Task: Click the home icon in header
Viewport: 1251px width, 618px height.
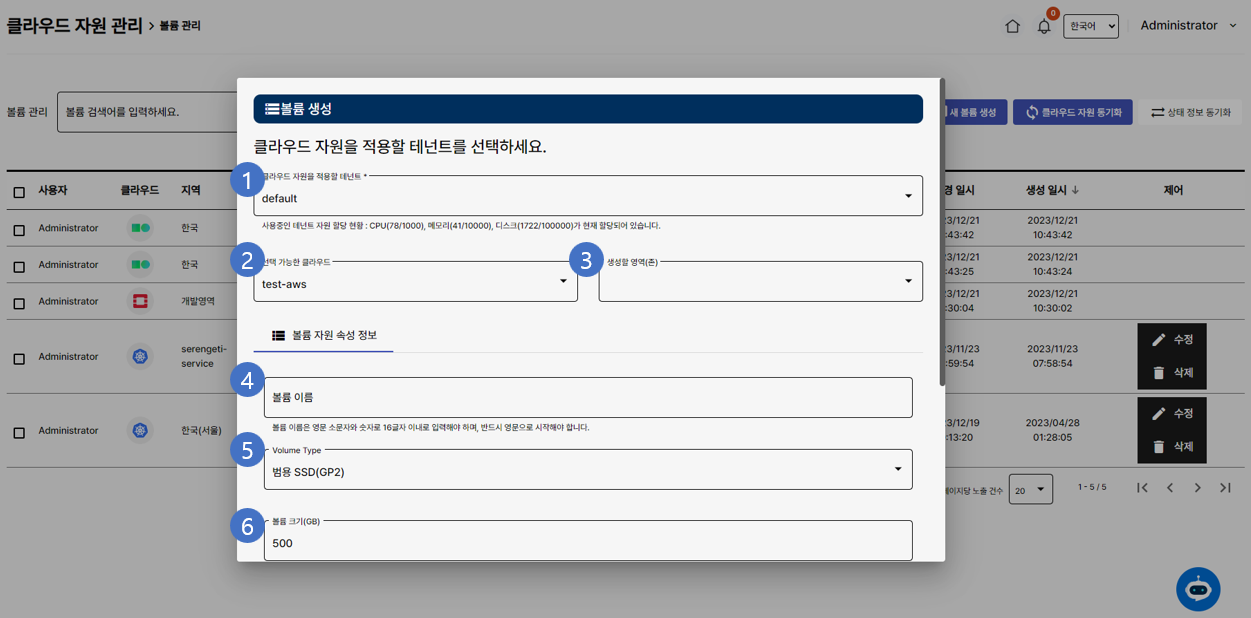Action: 1012,27
